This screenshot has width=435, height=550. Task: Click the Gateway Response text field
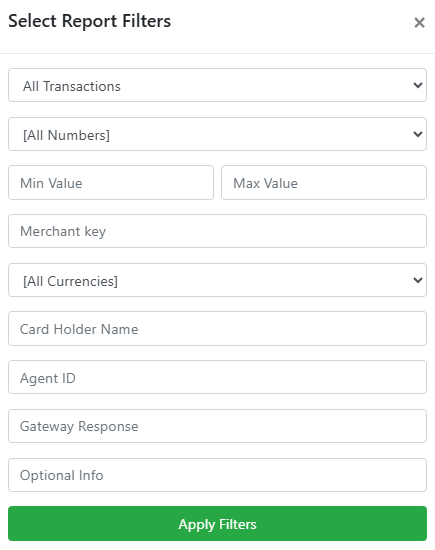(x=218, y=426)
